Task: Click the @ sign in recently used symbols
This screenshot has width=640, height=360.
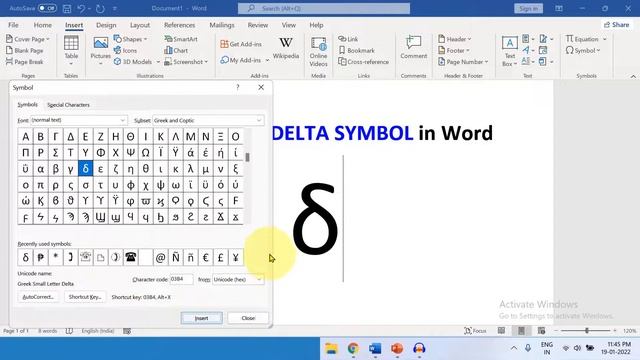Action: (x=161, y=257)
